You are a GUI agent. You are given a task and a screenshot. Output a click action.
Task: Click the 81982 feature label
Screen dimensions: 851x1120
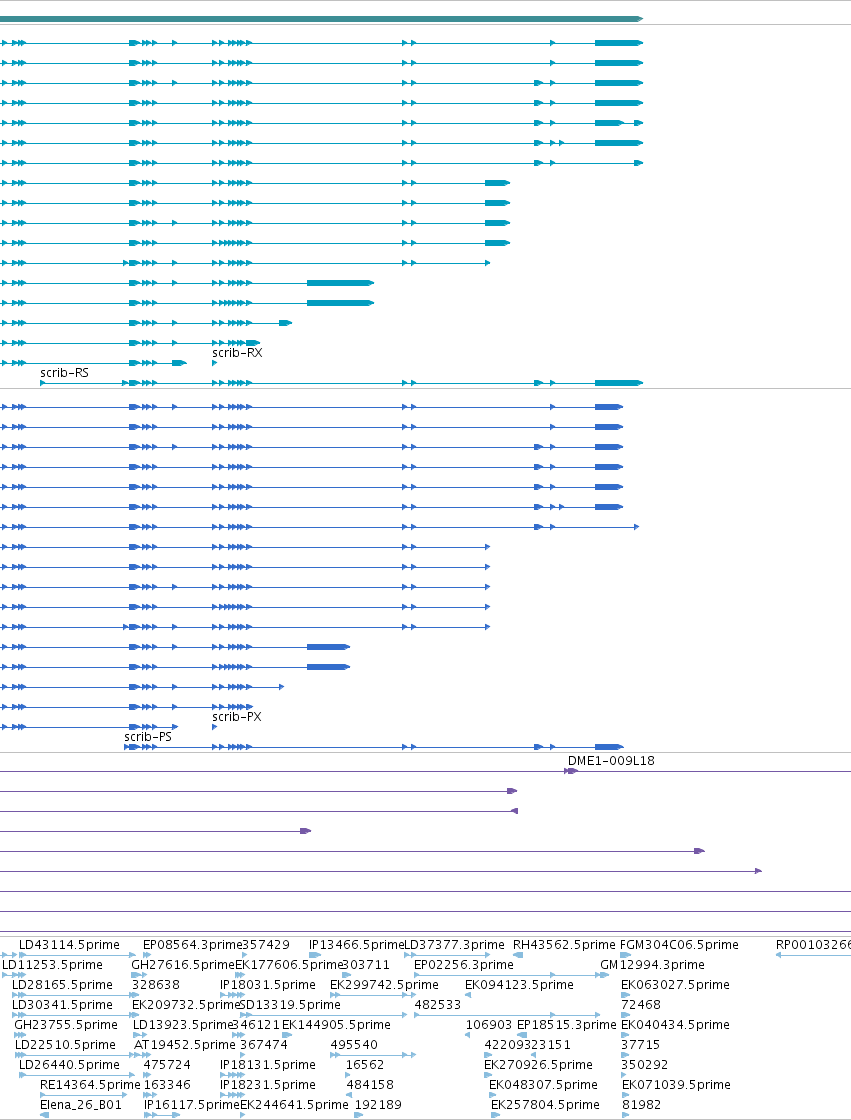(642, 1105)
